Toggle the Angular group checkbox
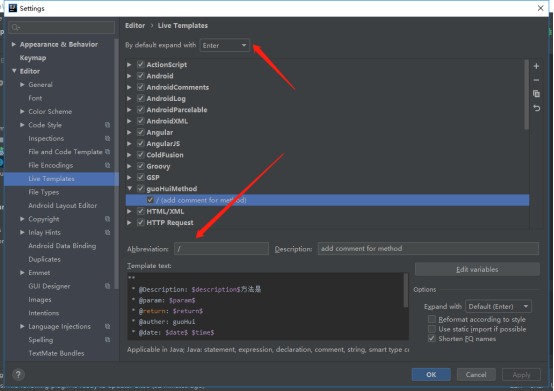This screenshot has height=391, width=554. (x=141, y=132)
